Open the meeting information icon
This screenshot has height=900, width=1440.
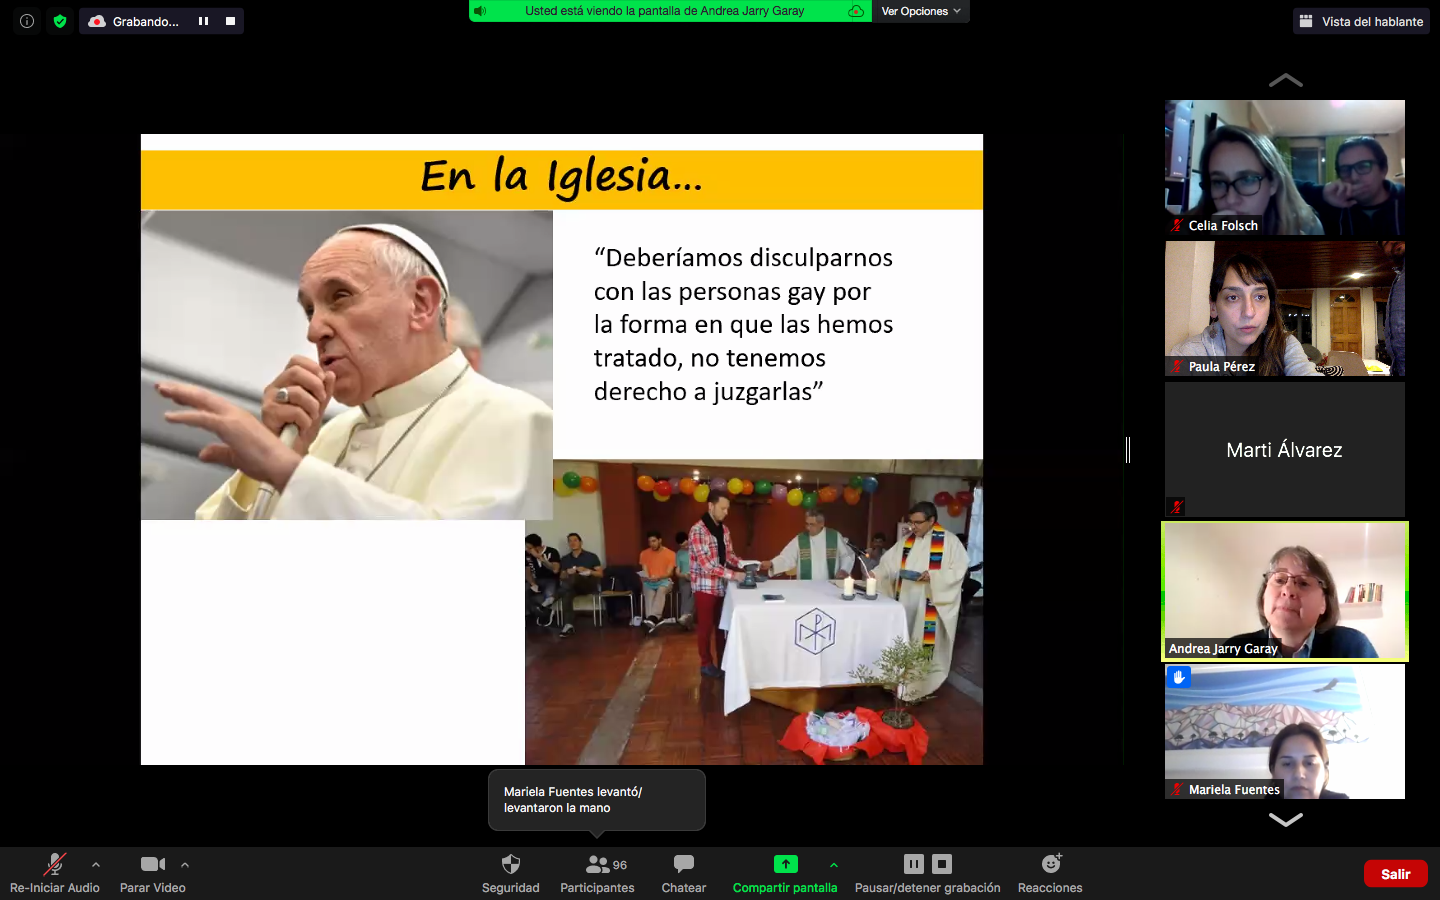[x=27, y=21]
